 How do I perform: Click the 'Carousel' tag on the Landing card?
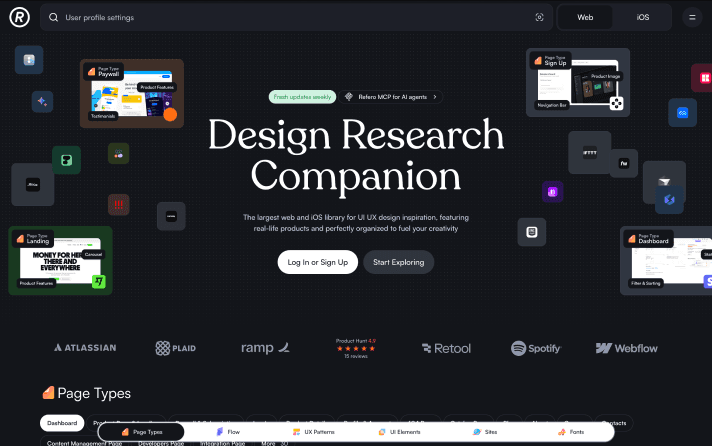(x=94, y=254)
